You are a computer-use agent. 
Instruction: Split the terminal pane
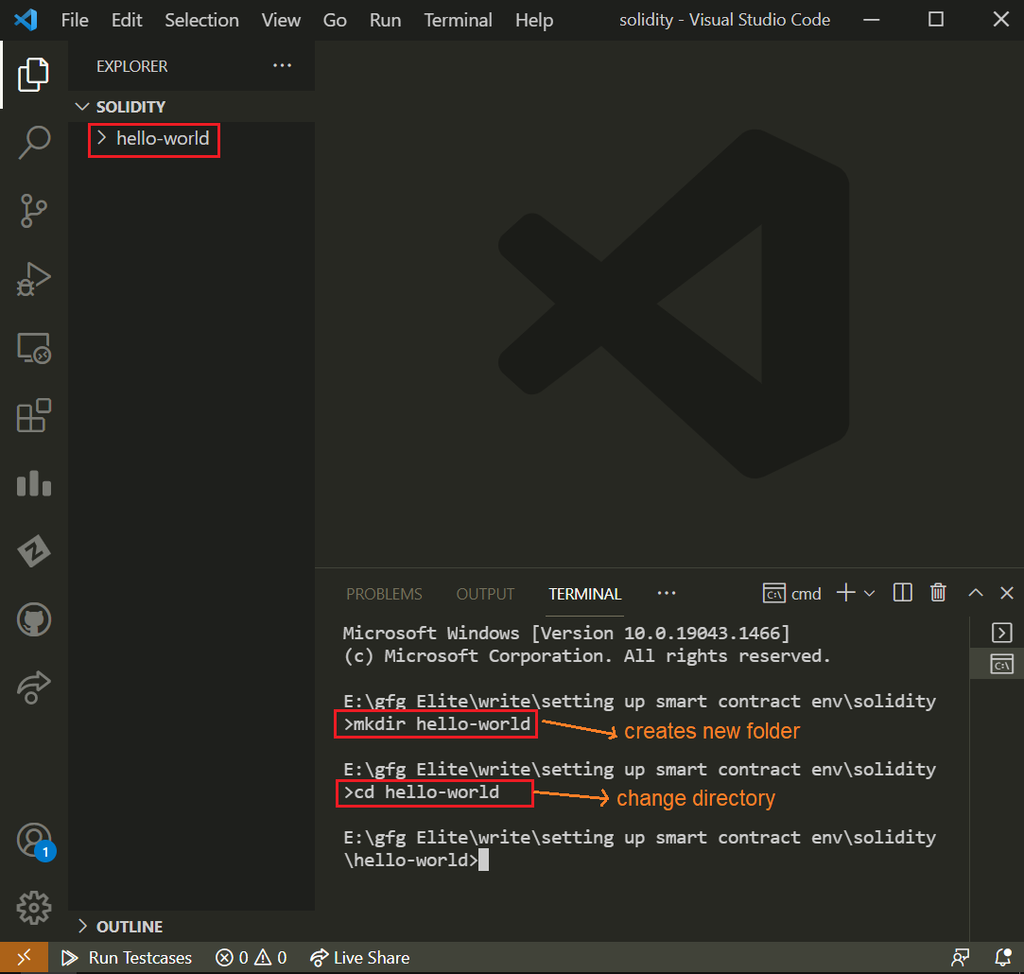(902, 593)
